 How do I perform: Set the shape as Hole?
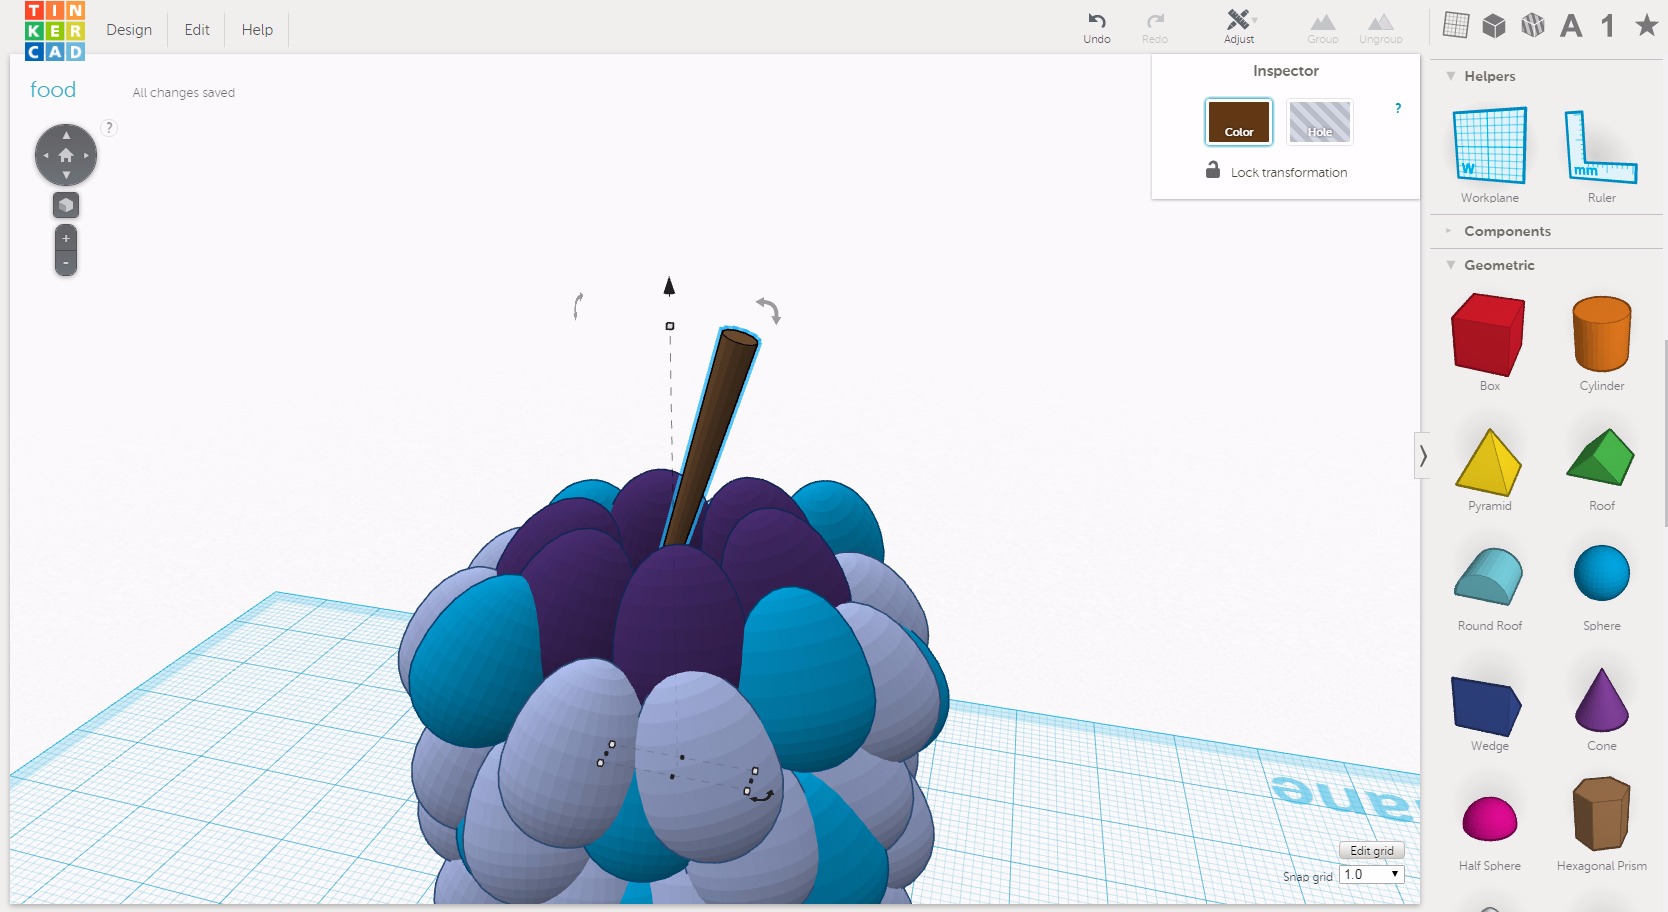[1320, 122]
